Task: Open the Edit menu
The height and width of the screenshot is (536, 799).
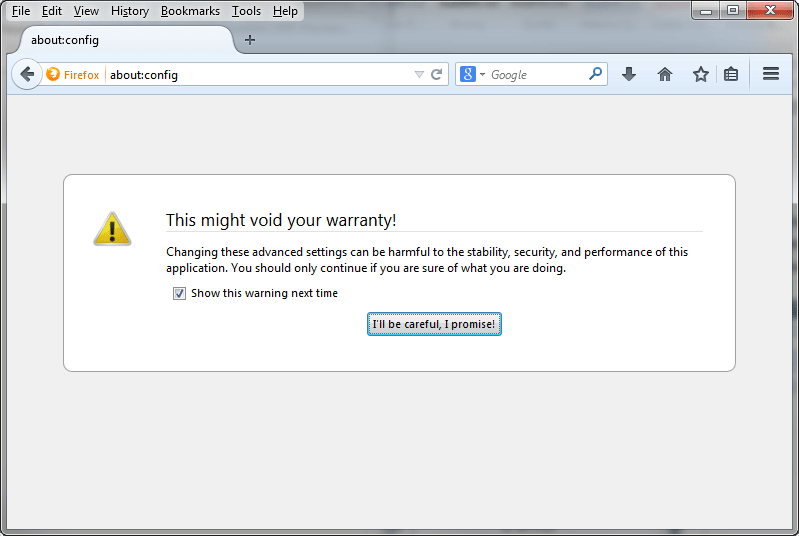Action: (x=51, y=11)
